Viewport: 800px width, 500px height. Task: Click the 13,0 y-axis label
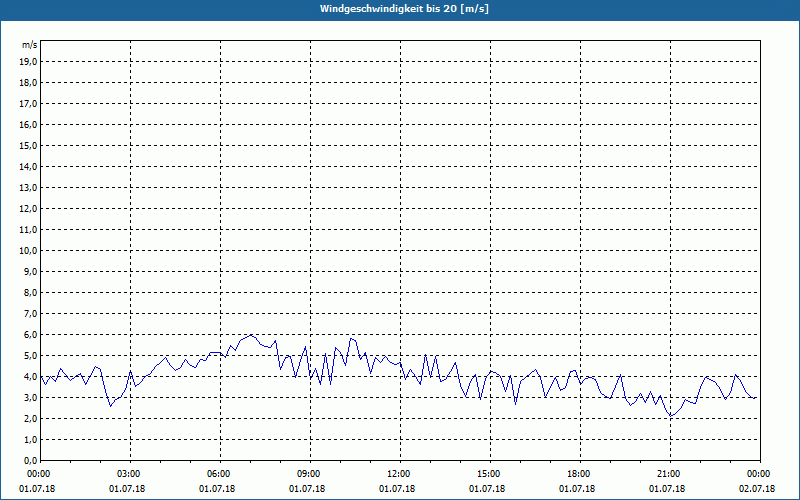[28, 188]
